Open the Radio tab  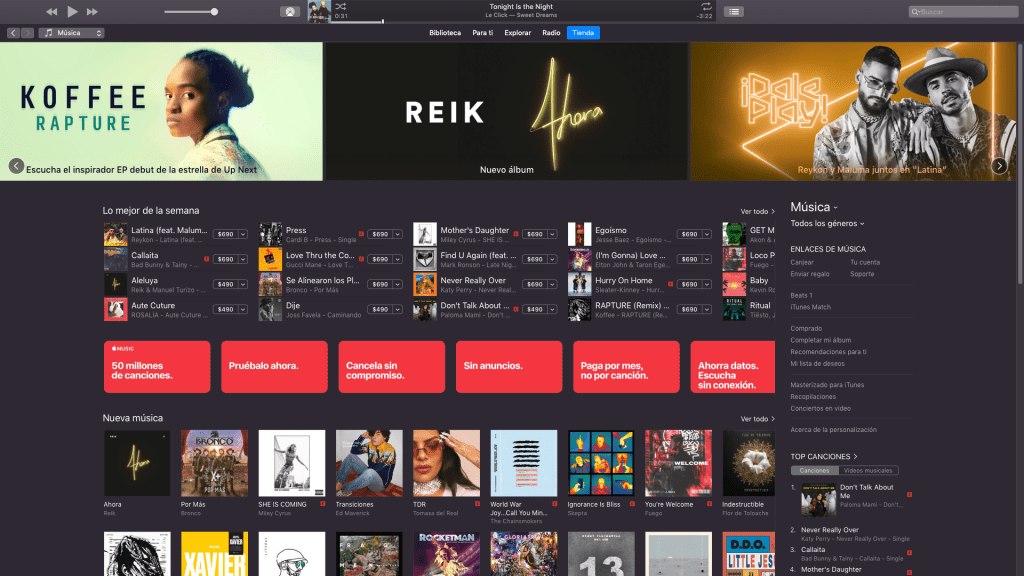click(x=551, y=33)
